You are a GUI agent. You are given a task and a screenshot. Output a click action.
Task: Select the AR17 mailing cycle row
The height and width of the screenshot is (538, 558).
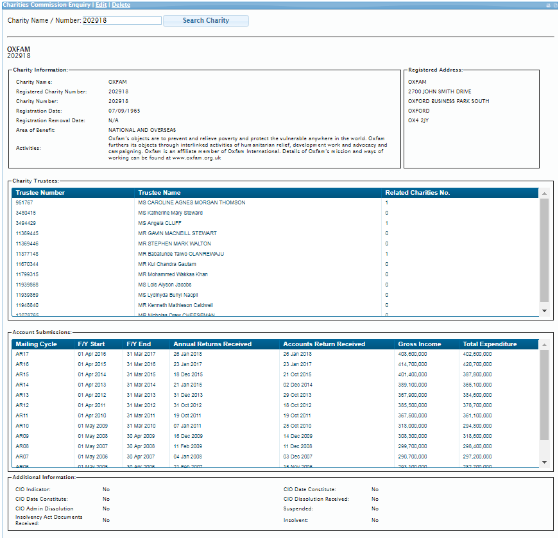(275, 354)
